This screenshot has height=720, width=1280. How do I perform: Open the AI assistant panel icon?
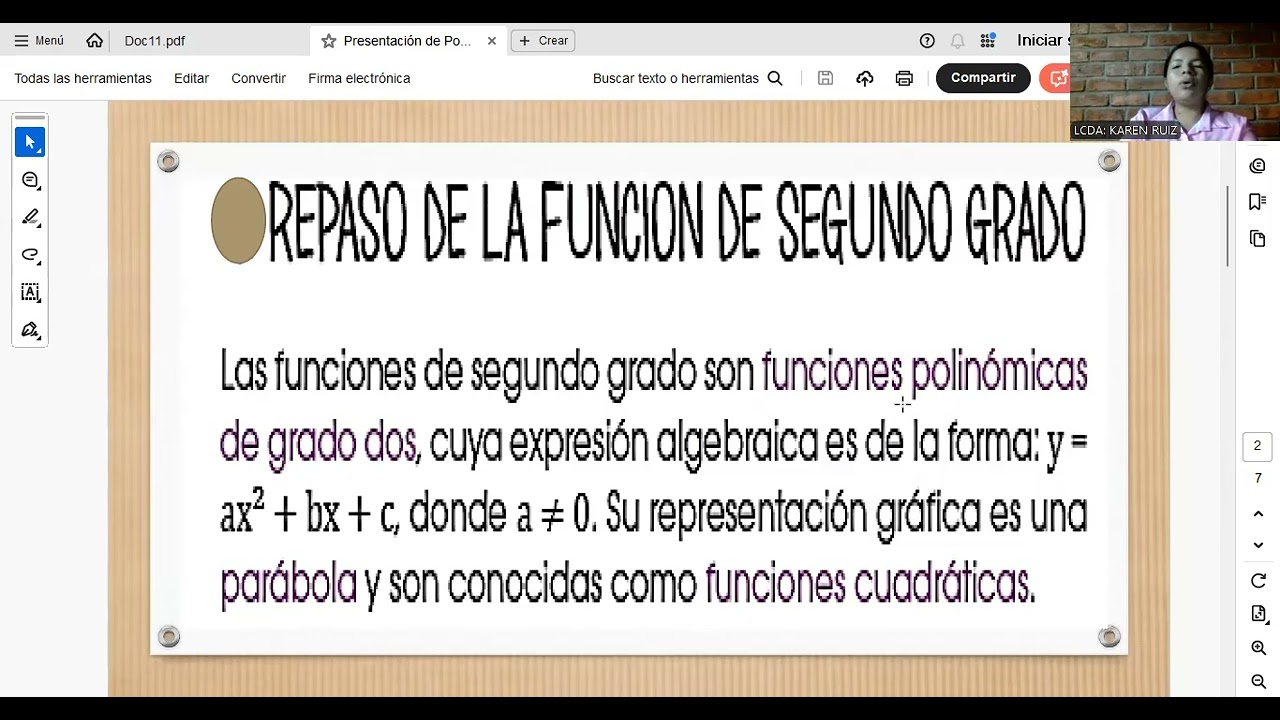[x=1258, y=166]
